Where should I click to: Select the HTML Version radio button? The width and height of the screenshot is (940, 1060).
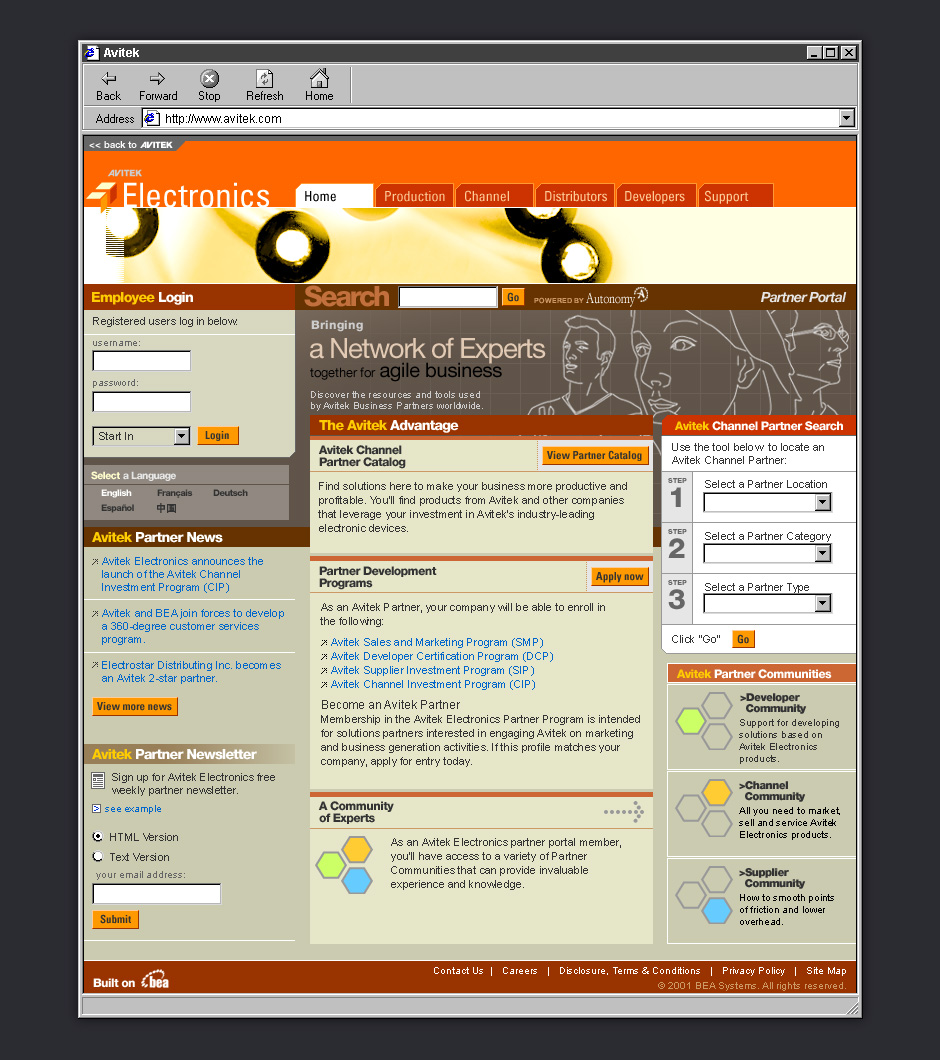coord(98,837)
